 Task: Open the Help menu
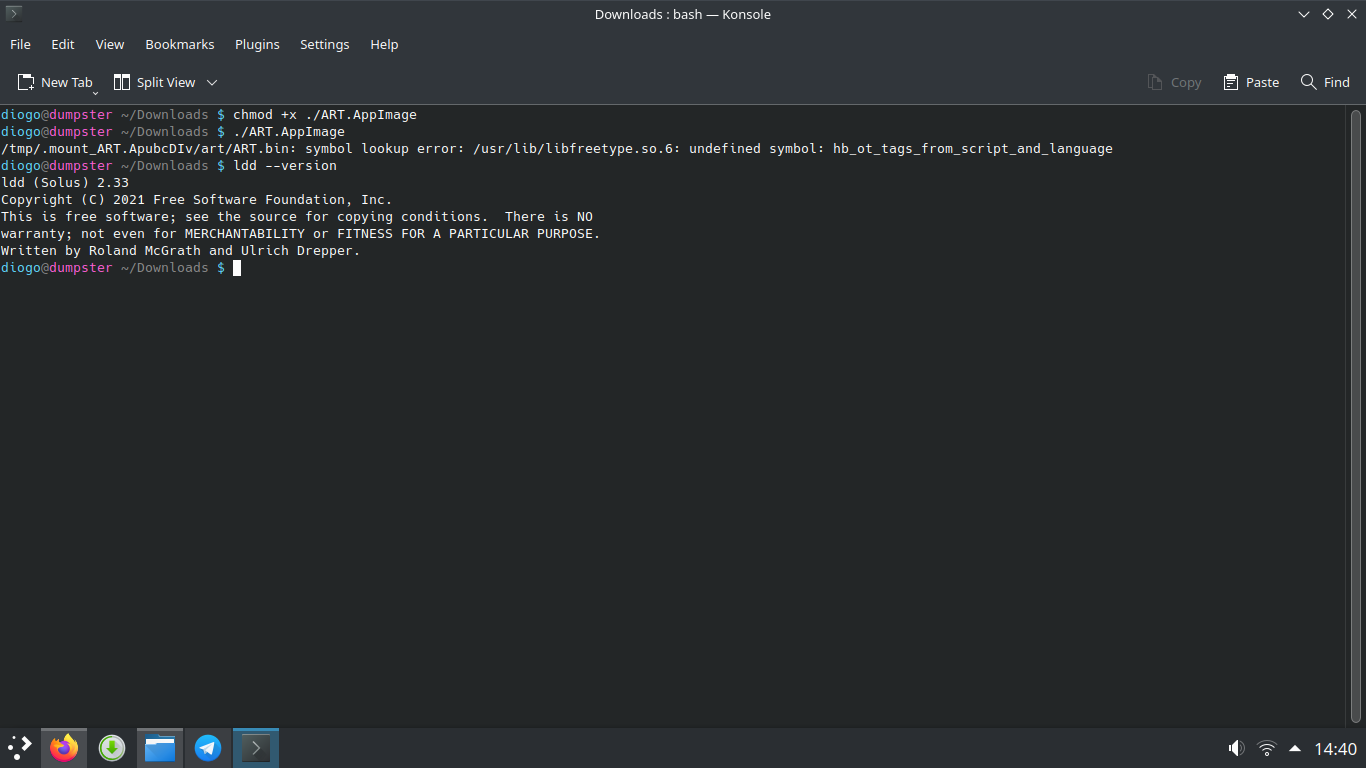pyautogui.click(x=384, y=44)
